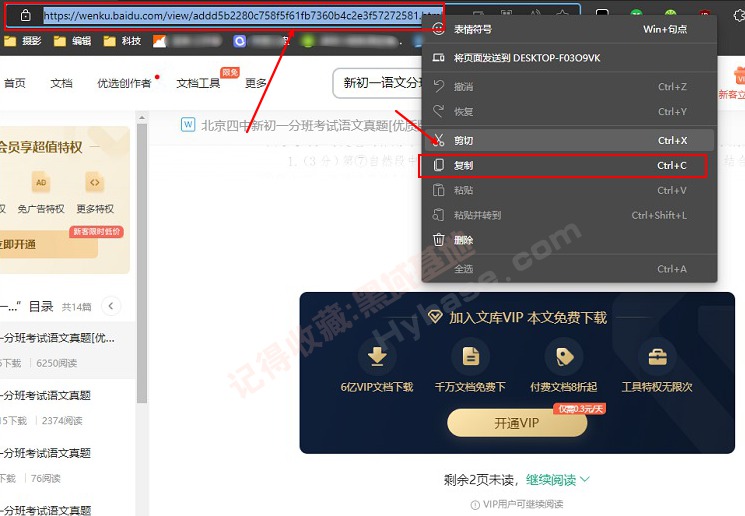Open 文档工具 navigation tab
This screenshot has width=745, height=516.
[x=198, y=84]
